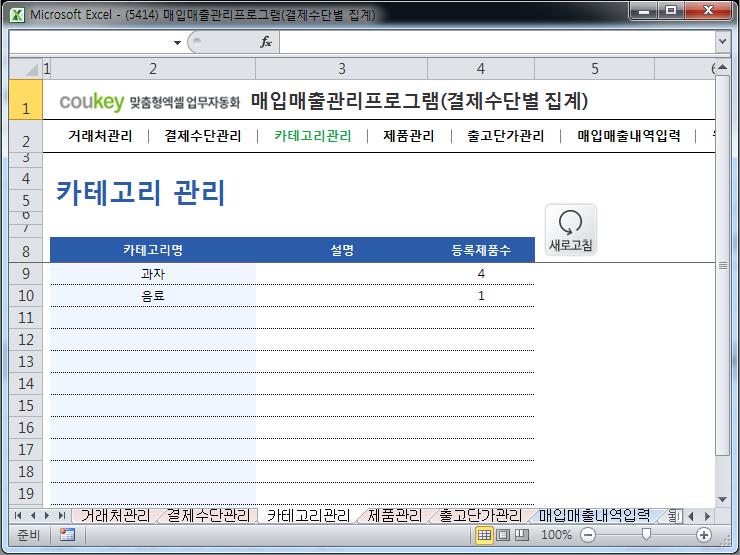Click horizontal scroll left arrow
The width and height of the screenshot is (740, 555).
coord(691,516)
